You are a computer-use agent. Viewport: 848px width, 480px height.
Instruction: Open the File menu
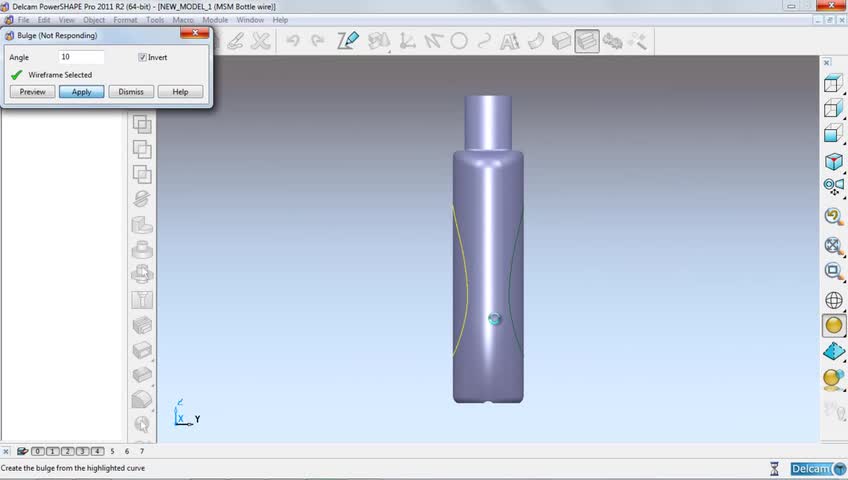(x=24, y=20)
